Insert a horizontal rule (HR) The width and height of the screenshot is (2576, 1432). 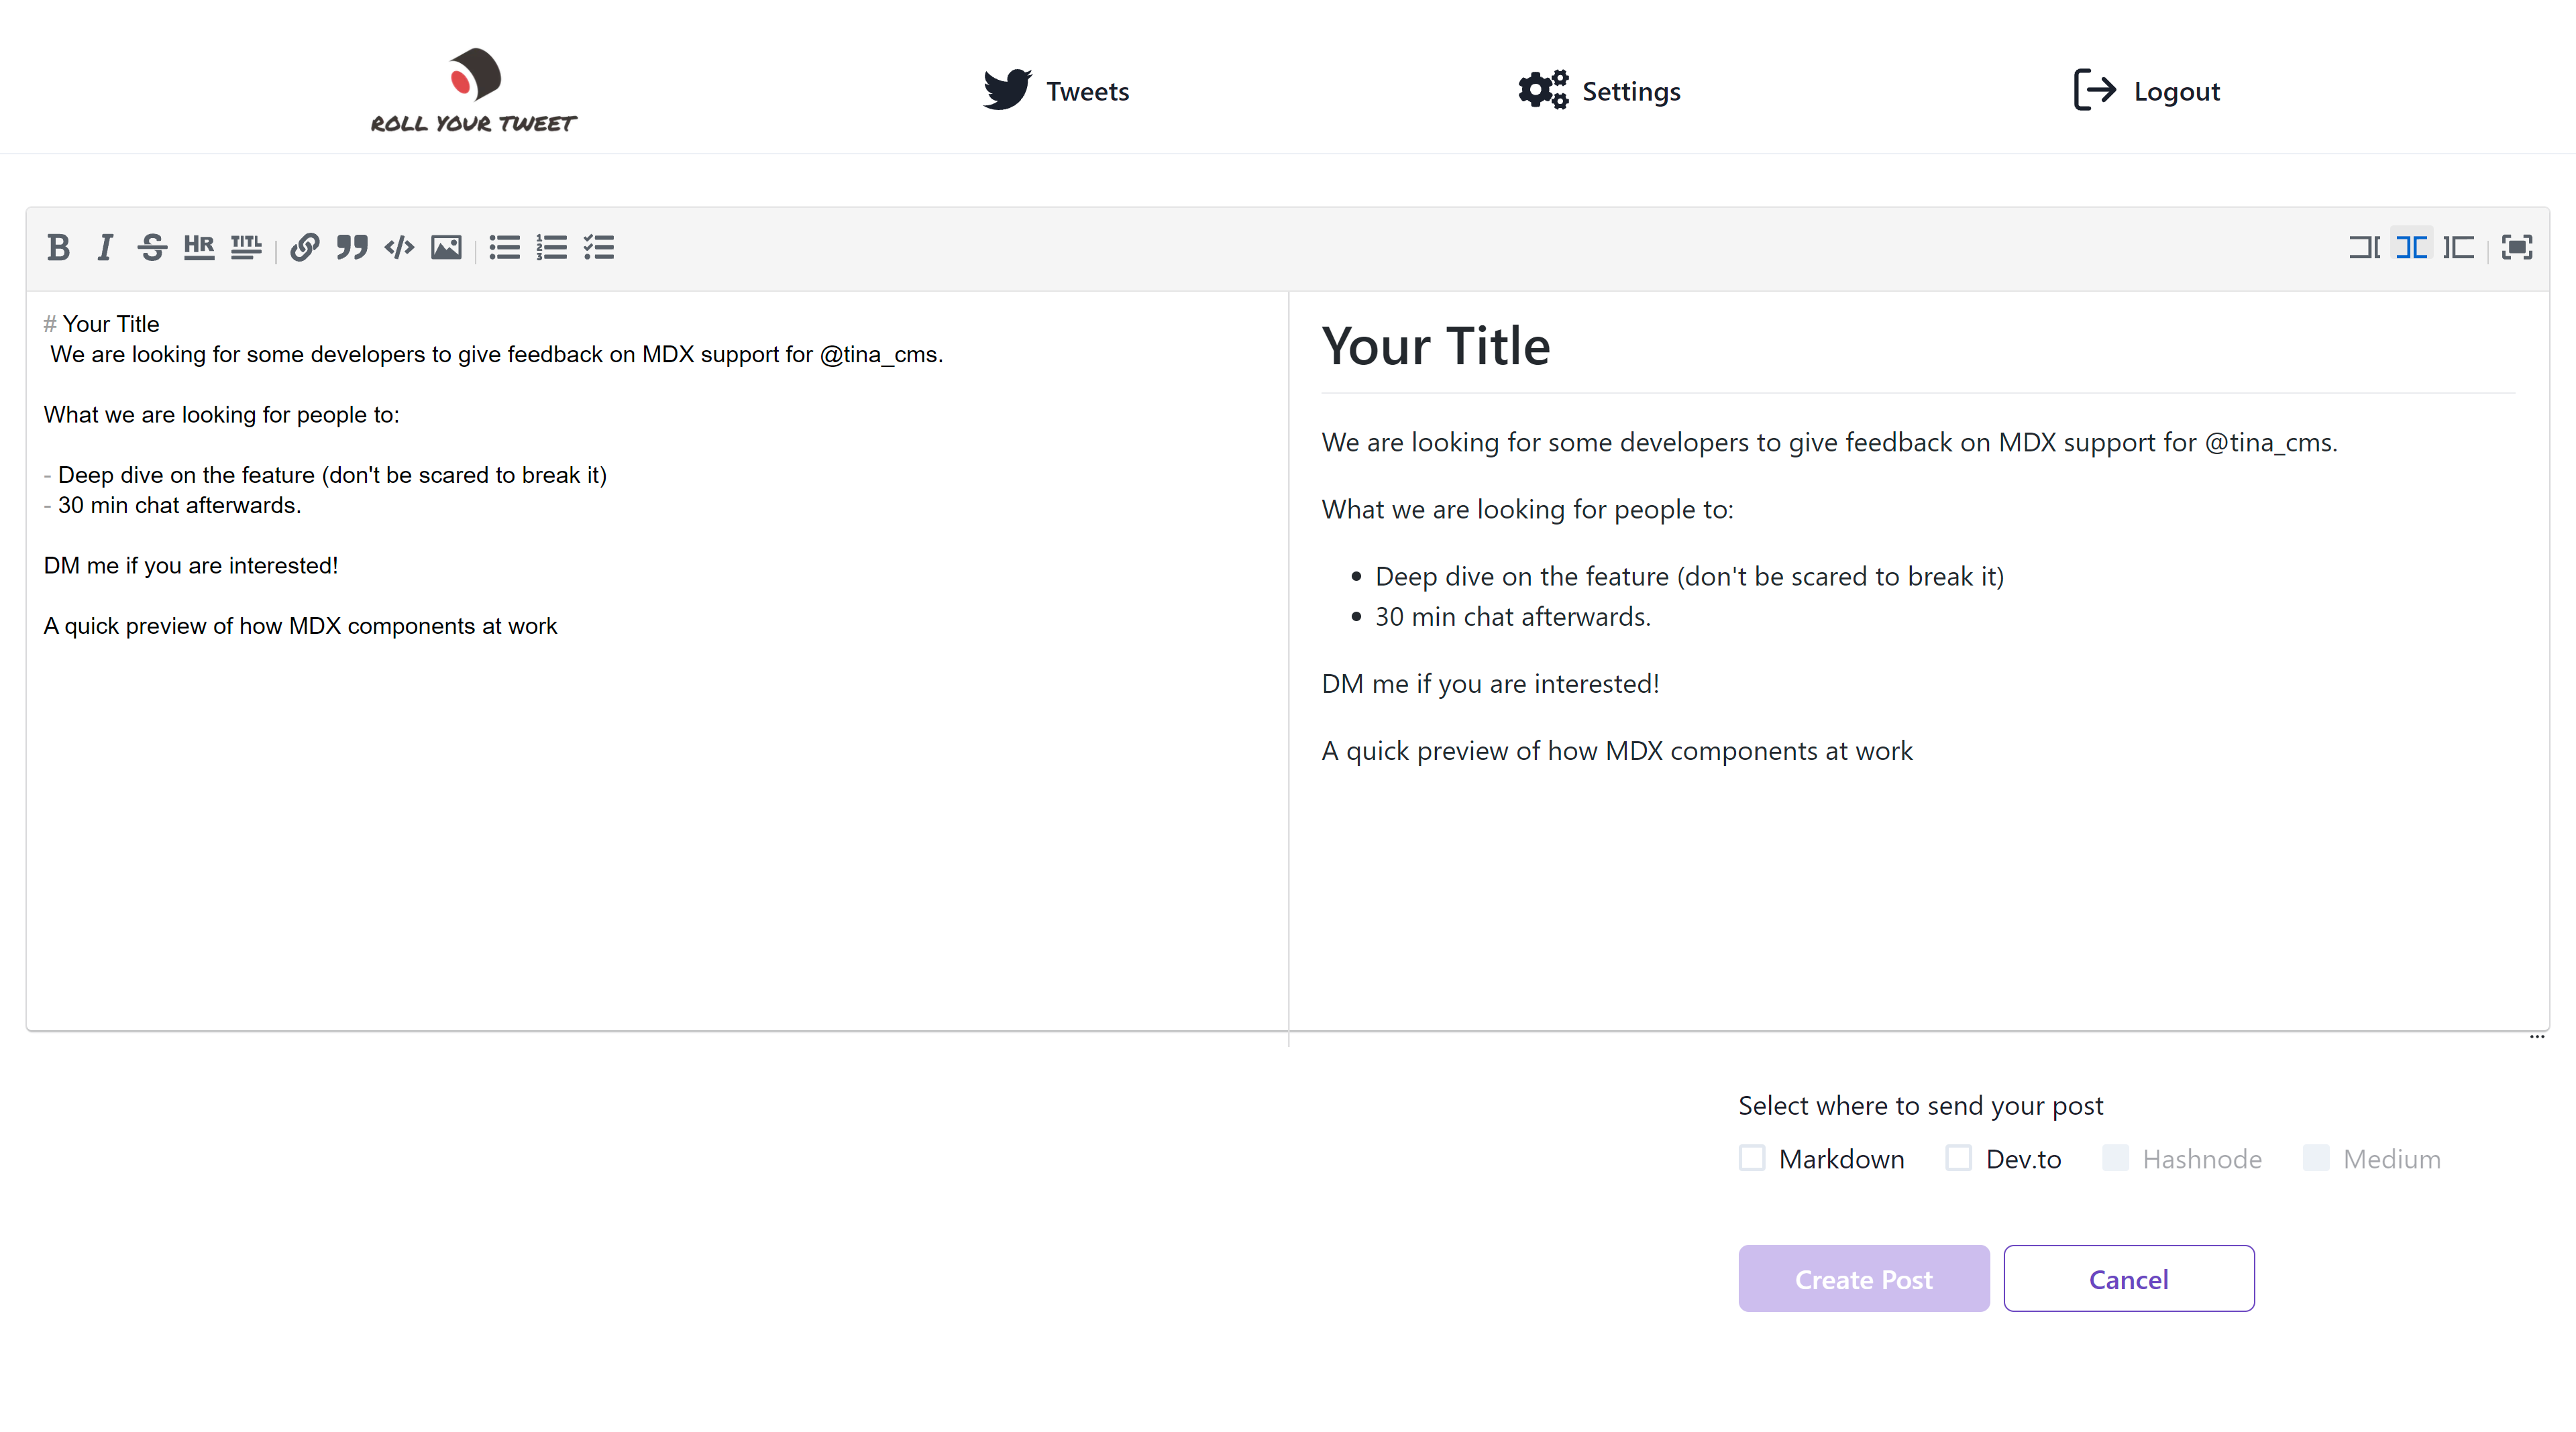point(199,247)
